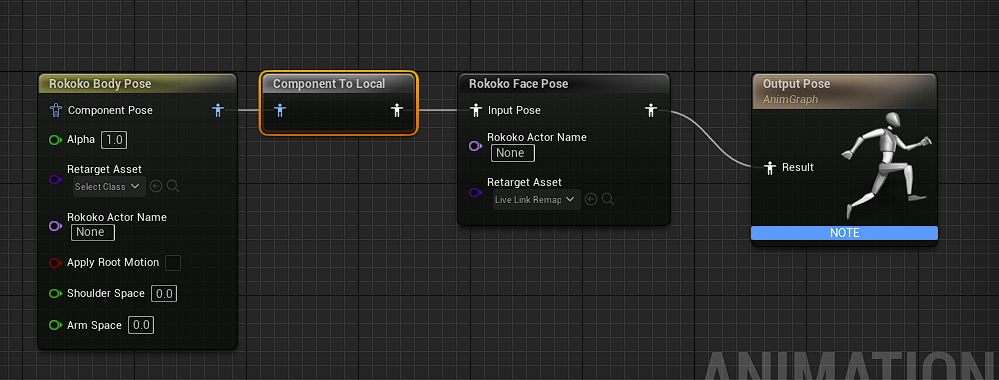The height and width of the screenshot is (380, 999).
Task: Open the Live Link Remap dropdown
Action: point(536,200)
